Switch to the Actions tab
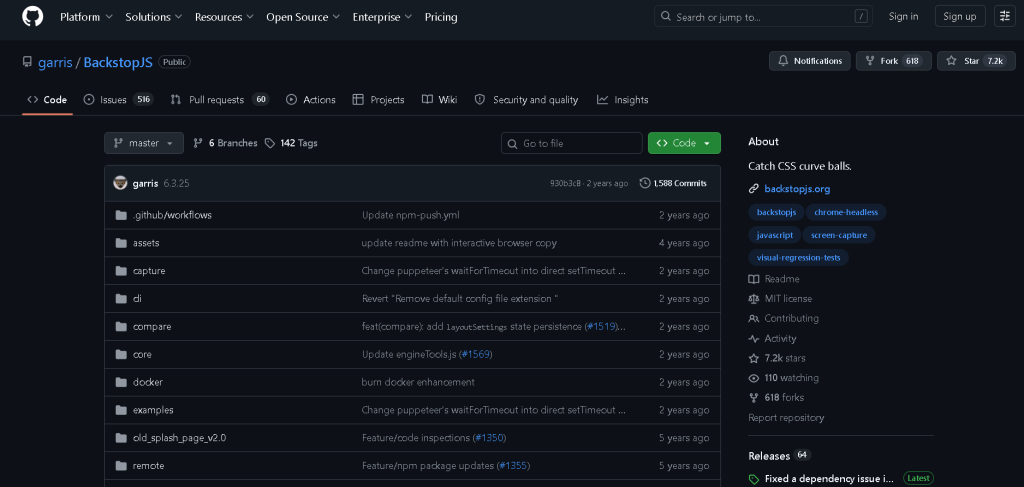This screenshot has width=1024, height=487. (311, 100)
